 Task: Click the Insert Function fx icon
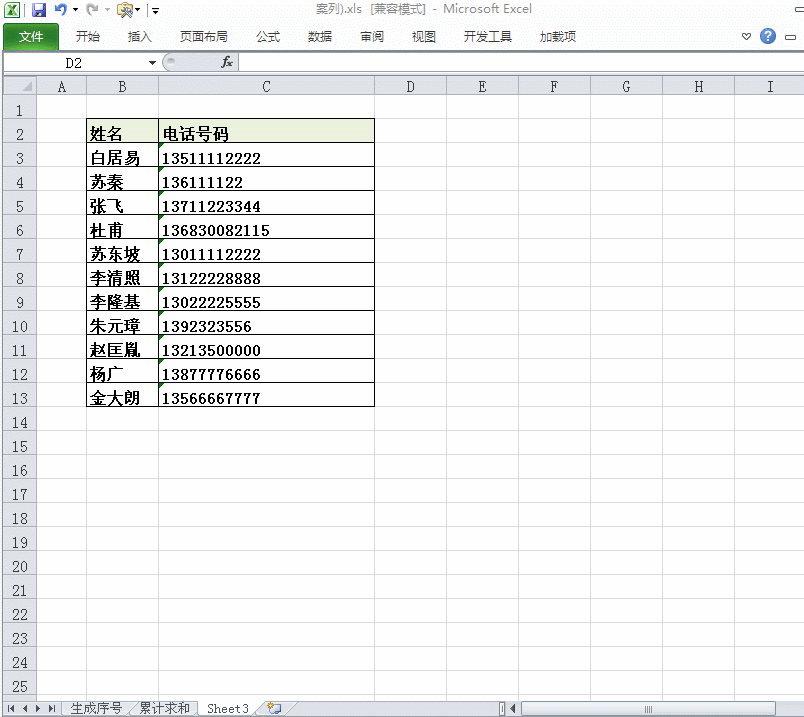[227, 63]
